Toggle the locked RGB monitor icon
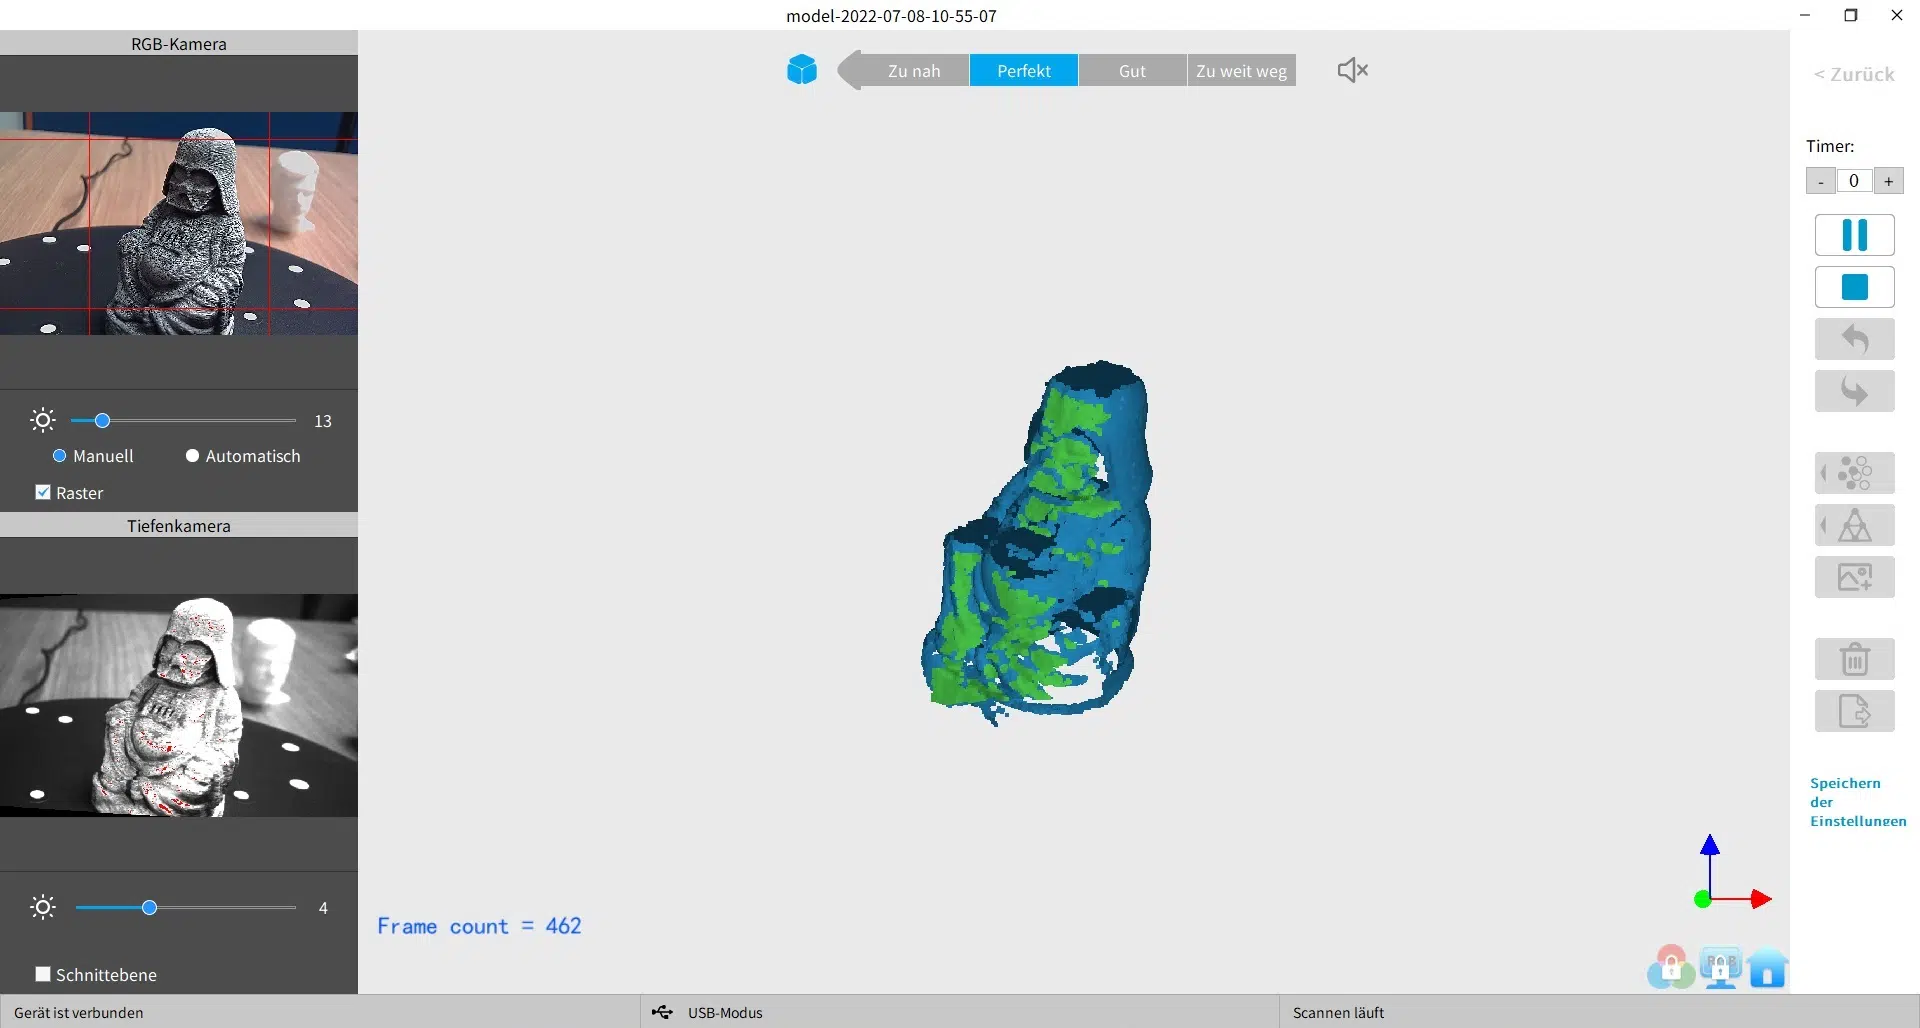This screenshot has width=1920, height=1028. click(x=1720, y=967)
